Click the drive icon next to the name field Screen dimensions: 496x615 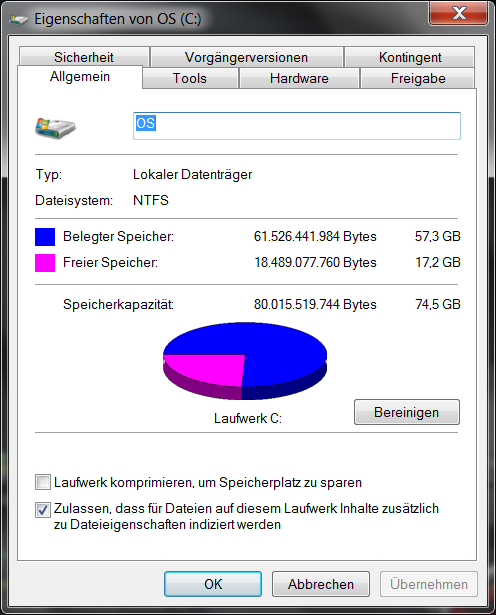[55, 128]
